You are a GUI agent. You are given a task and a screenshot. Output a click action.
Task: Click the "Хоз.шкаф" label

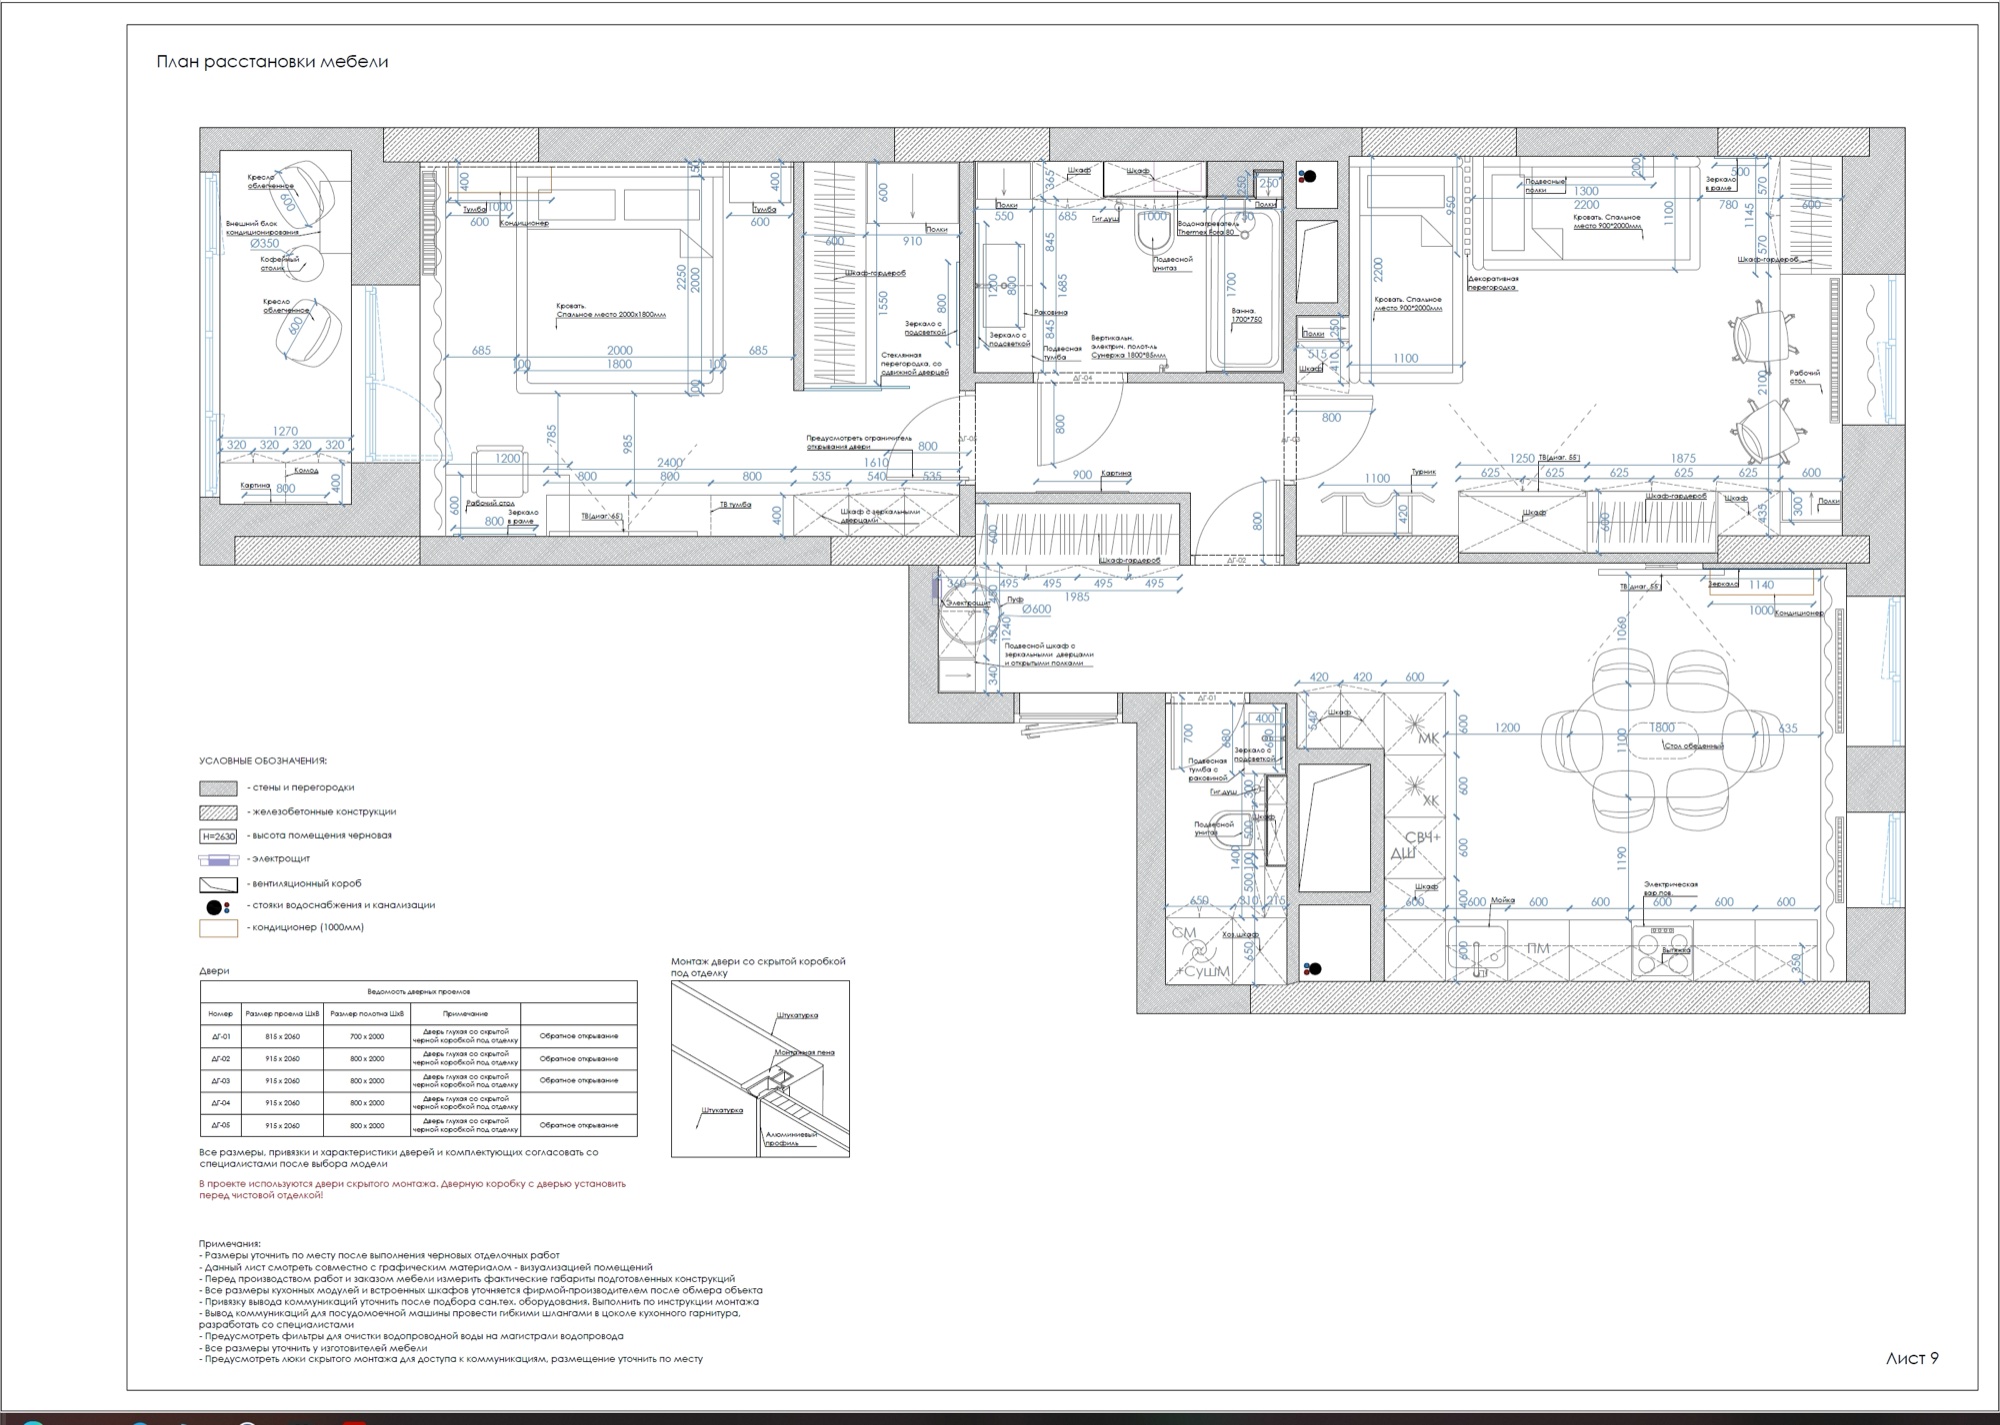(x=1240, y=934)
